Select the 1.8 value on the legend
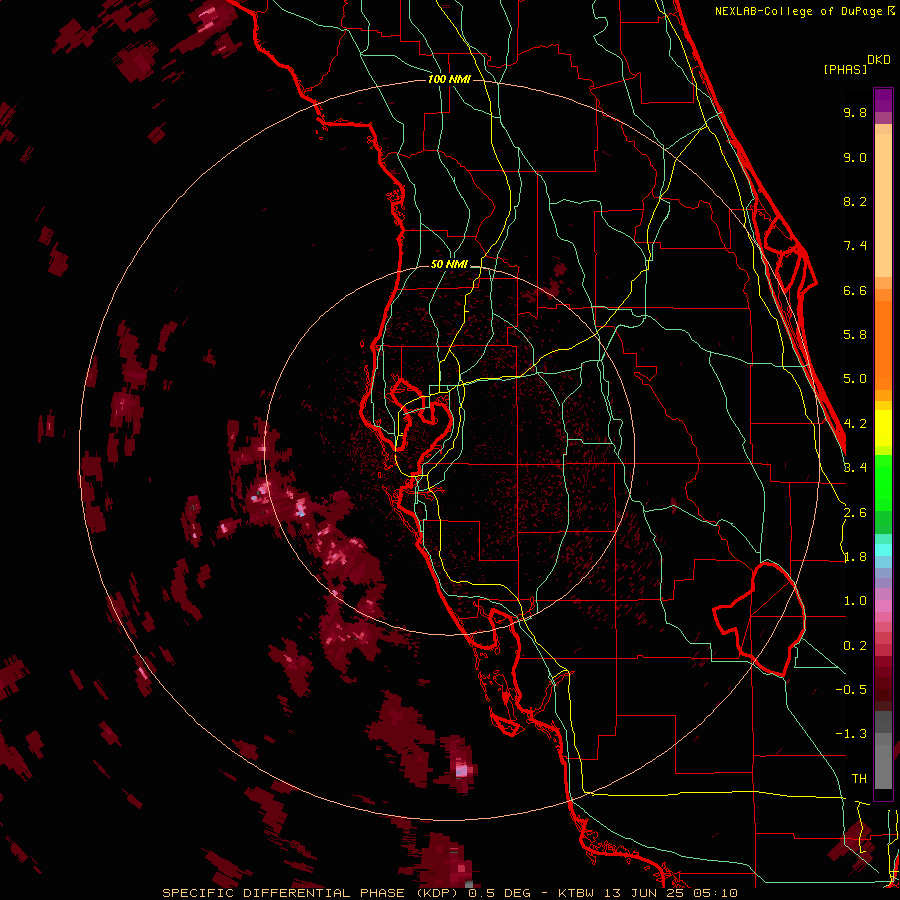This screenshot has height=900, width=900. click(855, 557)
